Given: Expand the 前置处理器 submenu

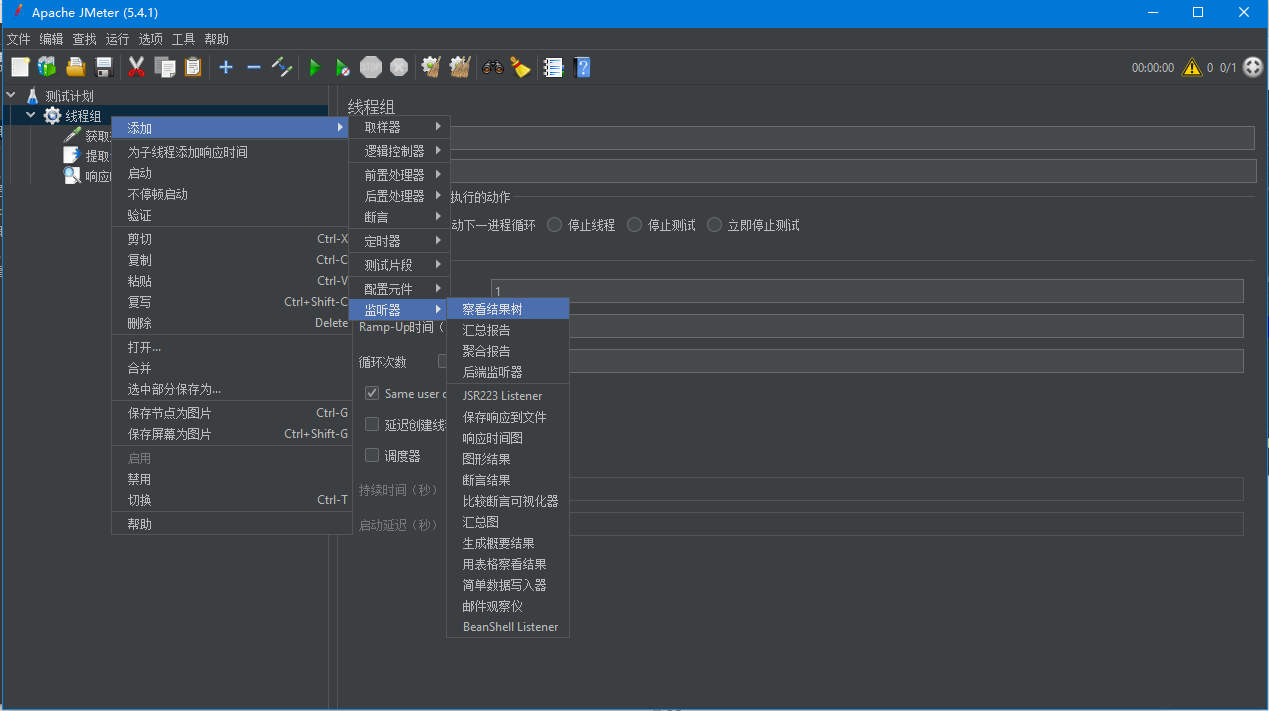Looking at the screenshot, I should click(x=399, y=175).
